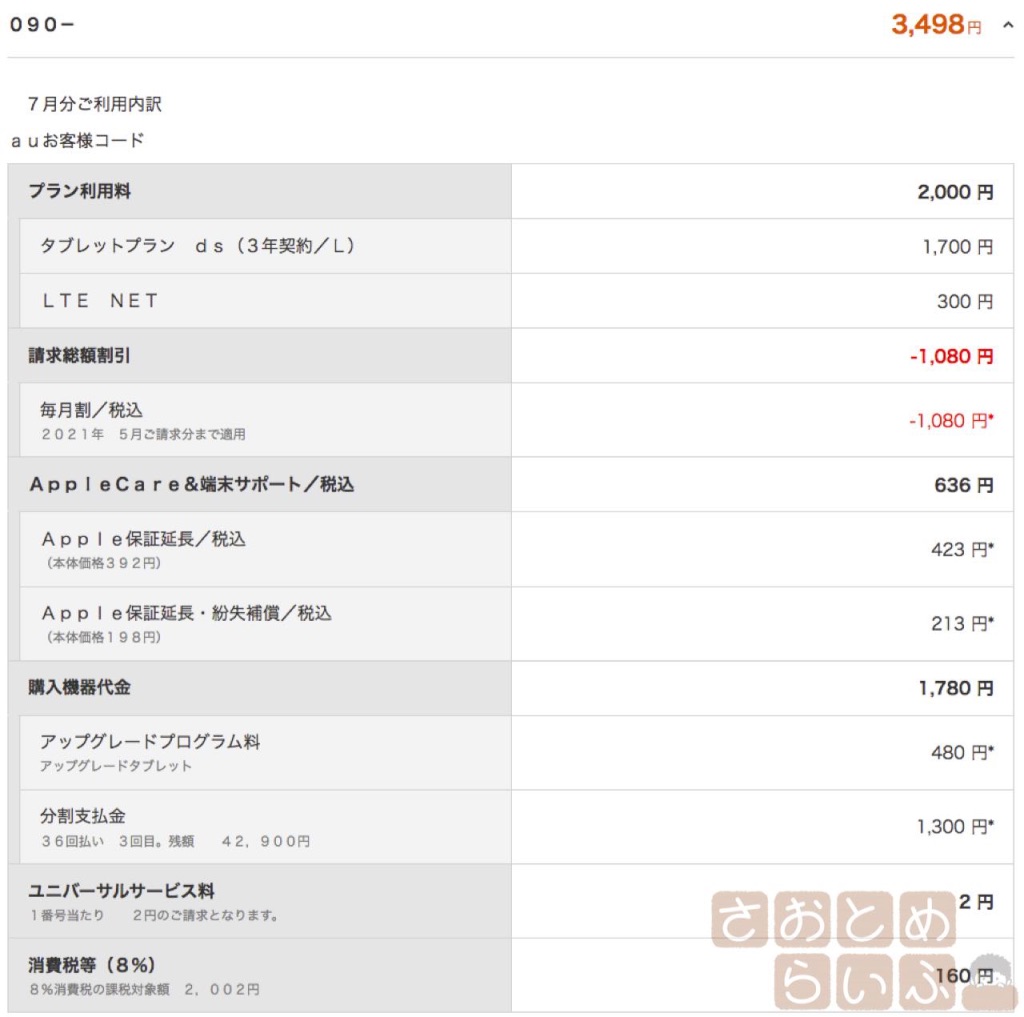Click the 1,700 円 tablet plan amount
The height and width of the screenshot is (1017, 1024).
[x=957, y=247]
